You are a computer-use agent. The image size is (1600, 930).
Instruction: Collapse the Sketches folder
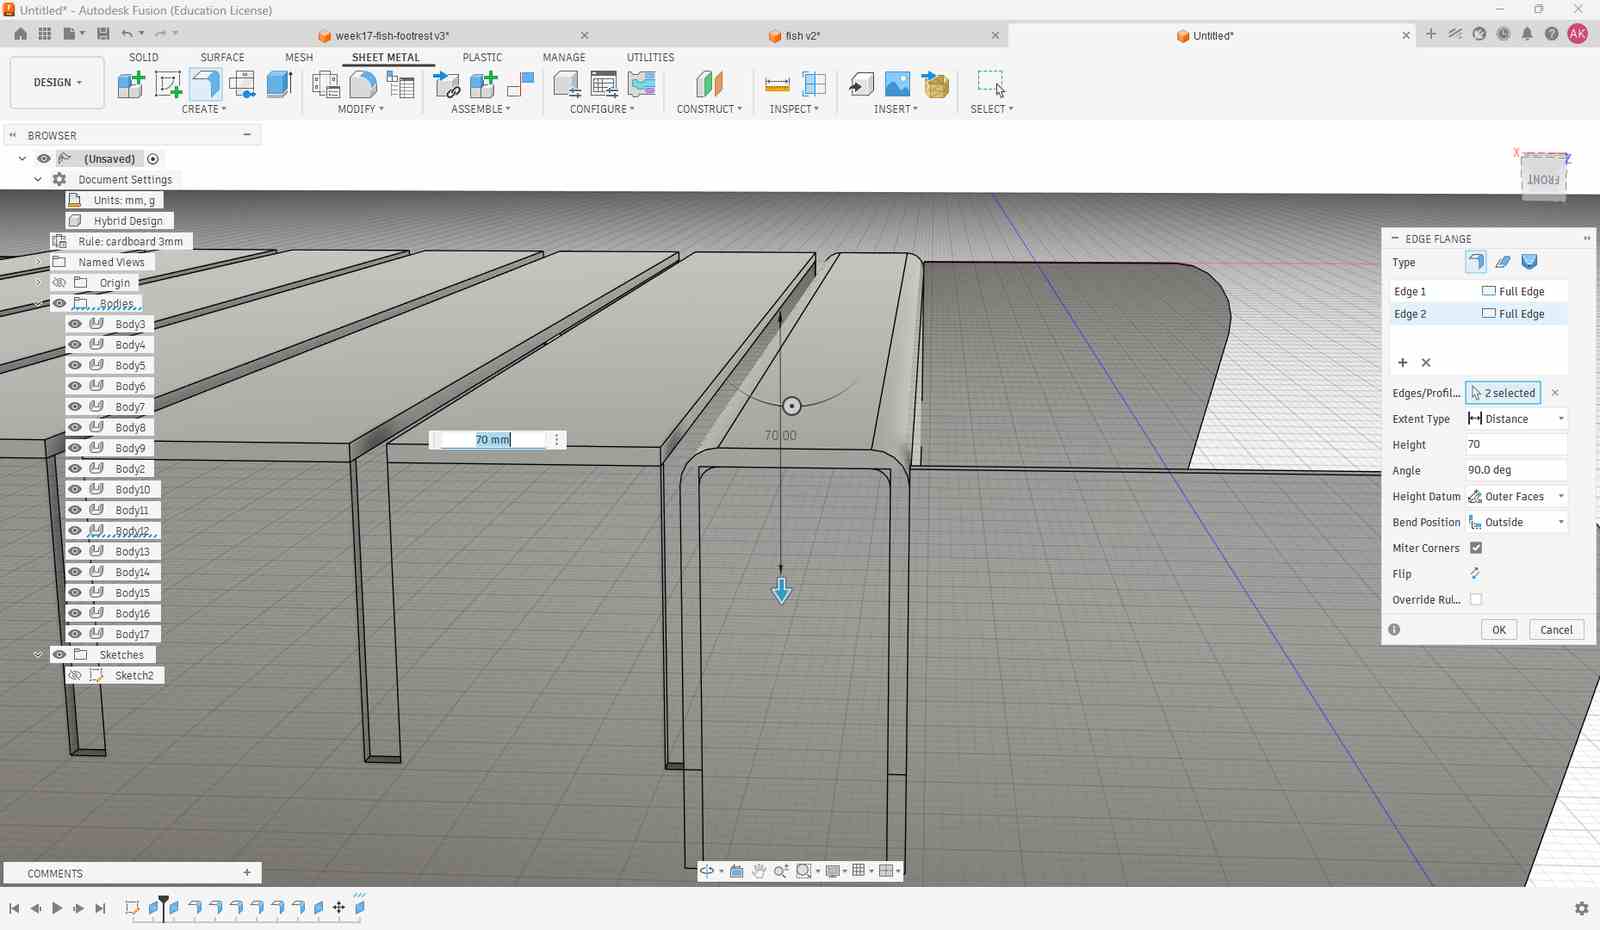pyautogui.click(x=38, y=655)
